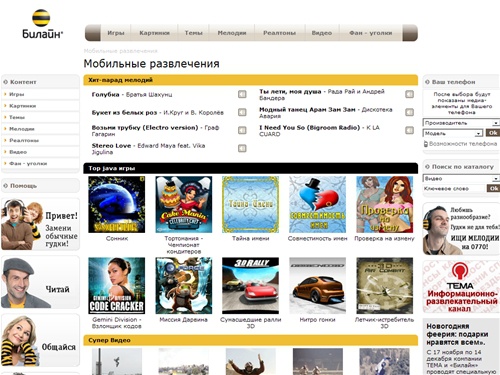Click Ok next to the Модель dropdown
The width and height of the screenshot is (500, 375).
pyautogui.click(x=492, y=133)
